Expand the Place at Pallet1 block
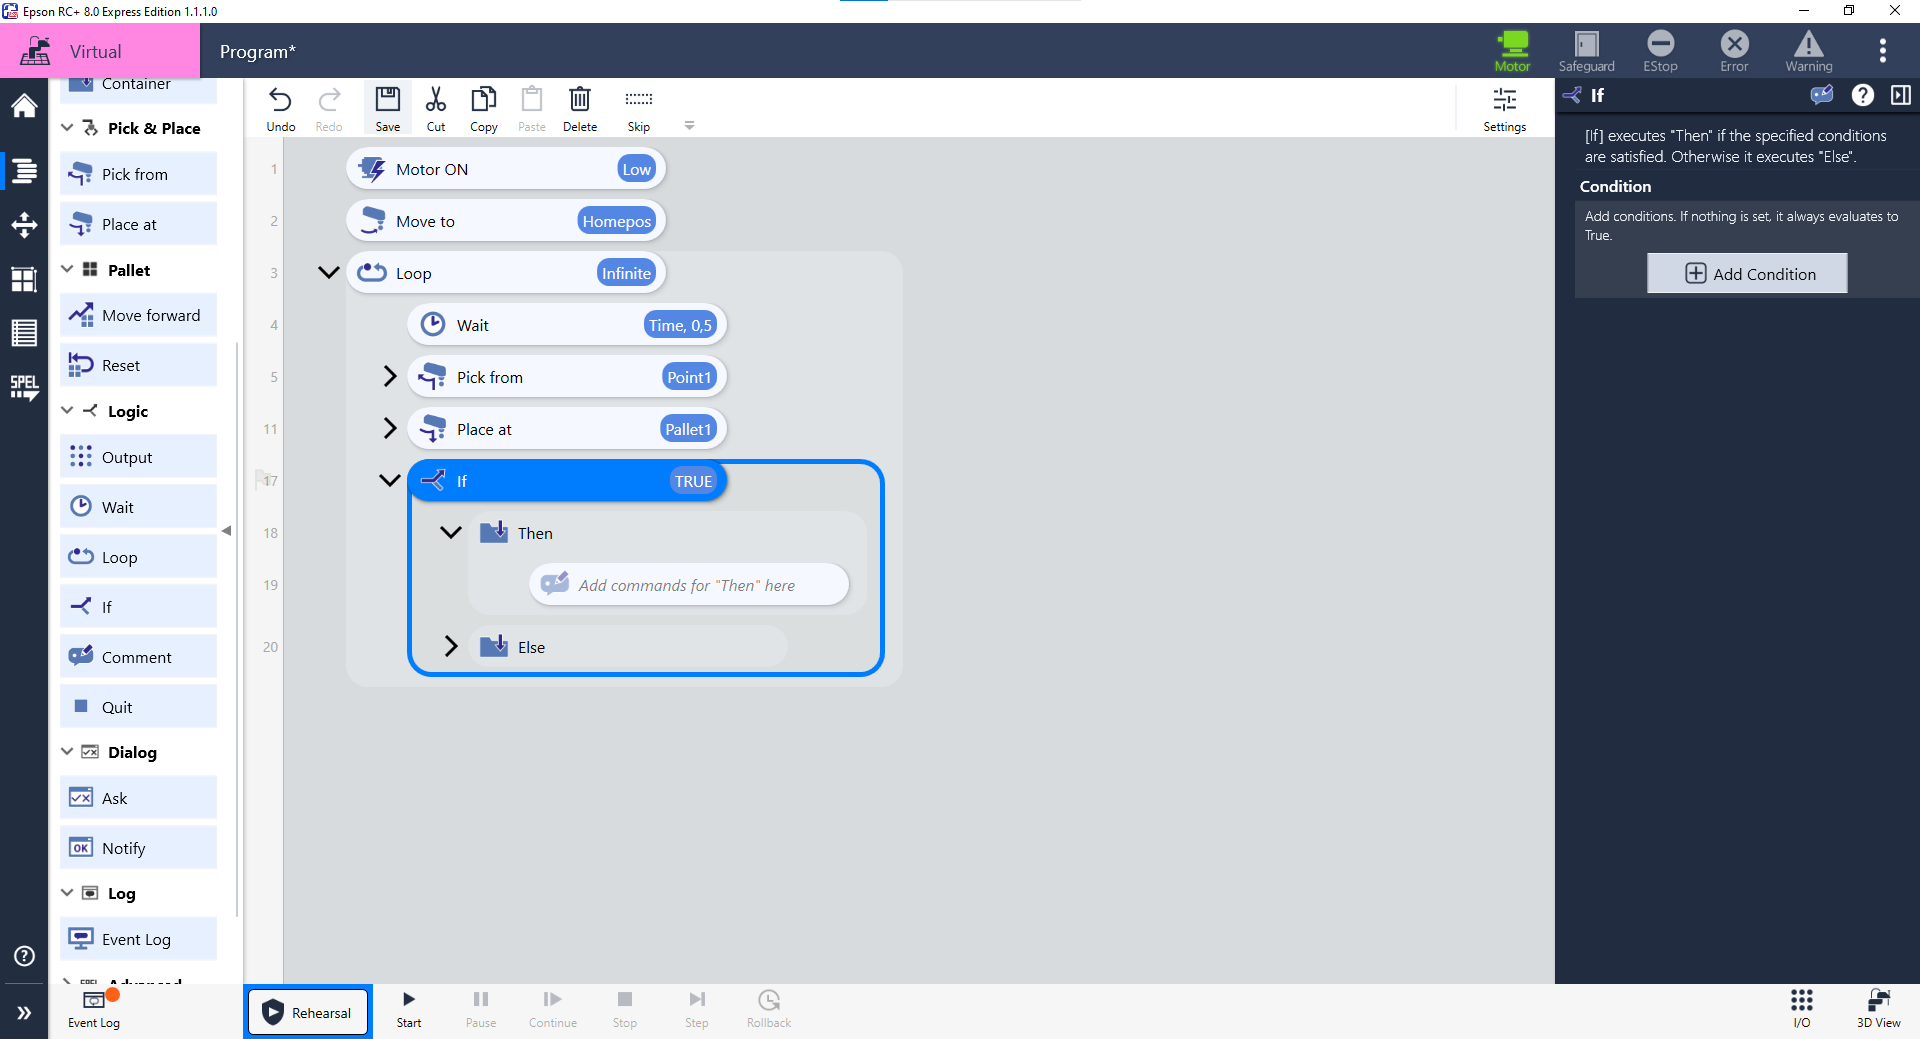 coord(390,429)
